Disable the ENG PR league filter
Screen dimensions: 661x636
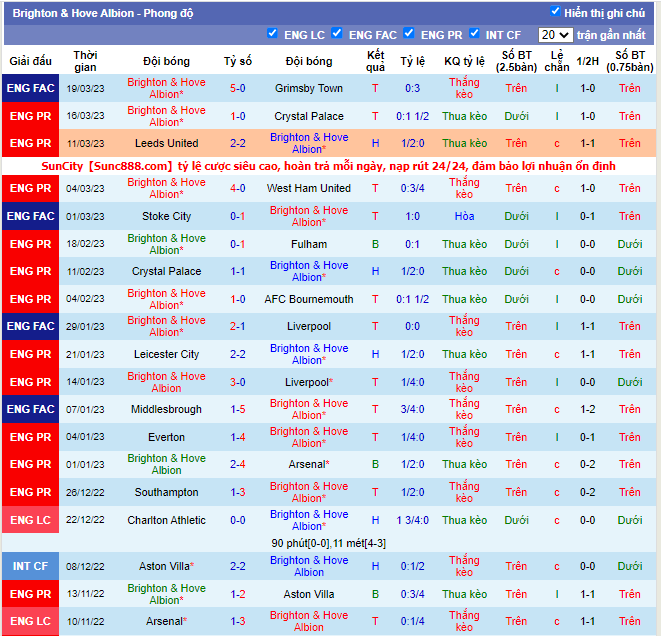coord(409,34)
